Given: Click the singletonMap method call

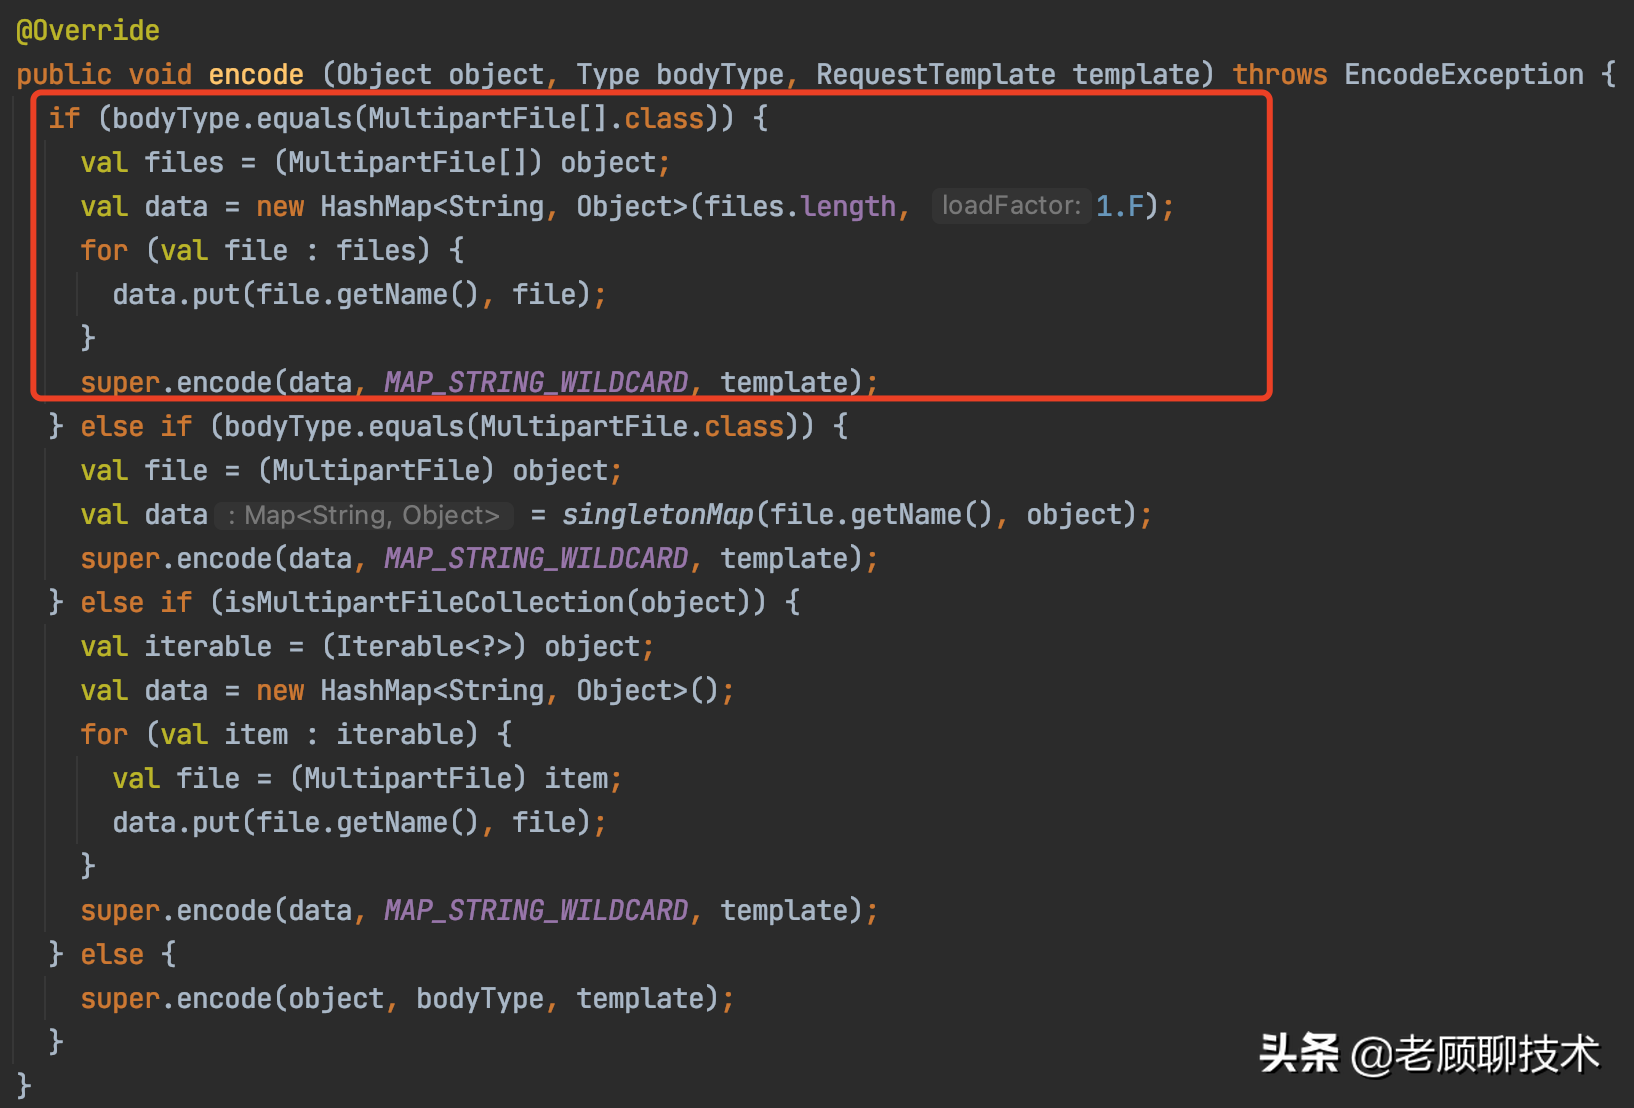Looking at the screenshot, I should pos(657,515).
